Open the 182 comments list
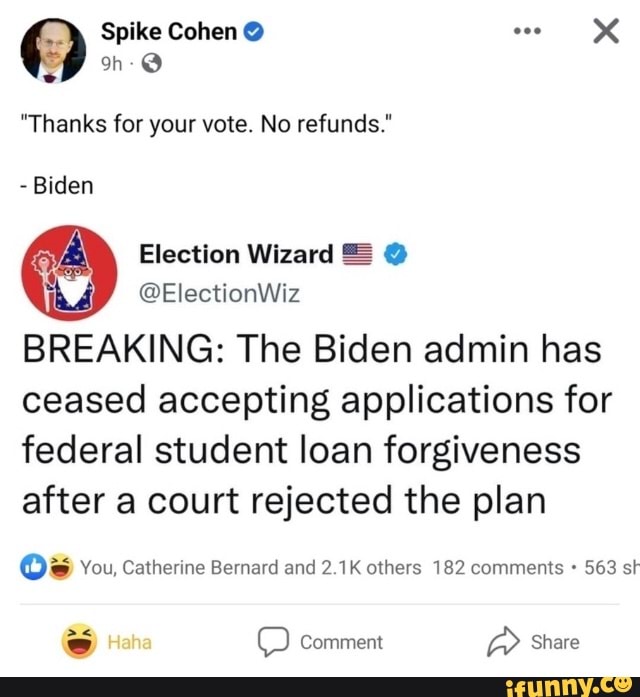 coord(498,568)
